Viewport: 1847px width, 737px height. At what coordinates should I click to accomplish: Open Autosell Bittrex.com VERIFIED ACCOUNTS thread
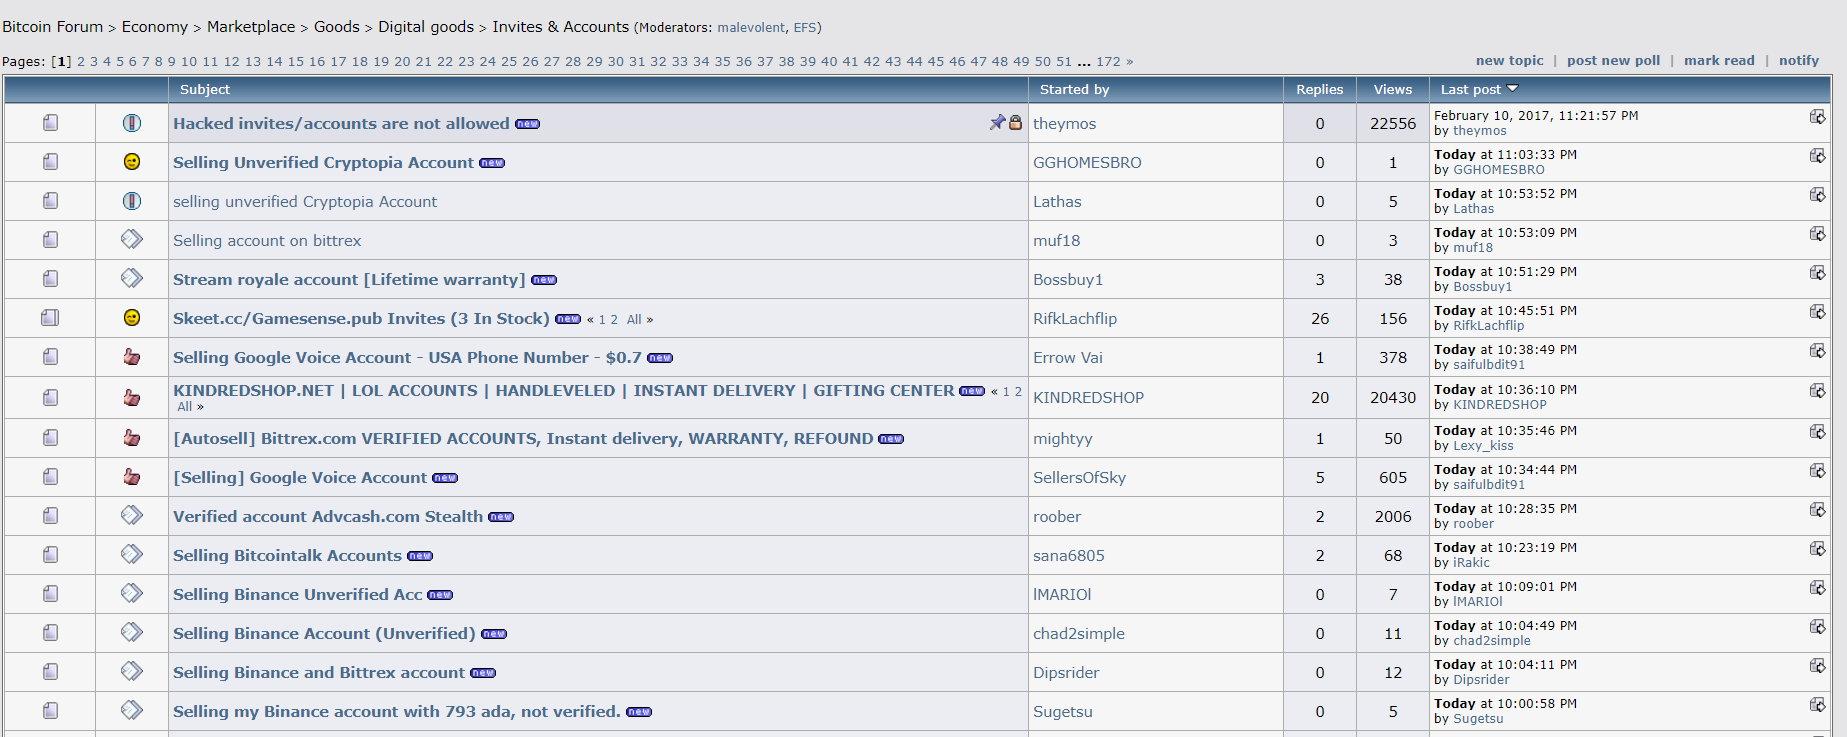[x=523, y=439]
